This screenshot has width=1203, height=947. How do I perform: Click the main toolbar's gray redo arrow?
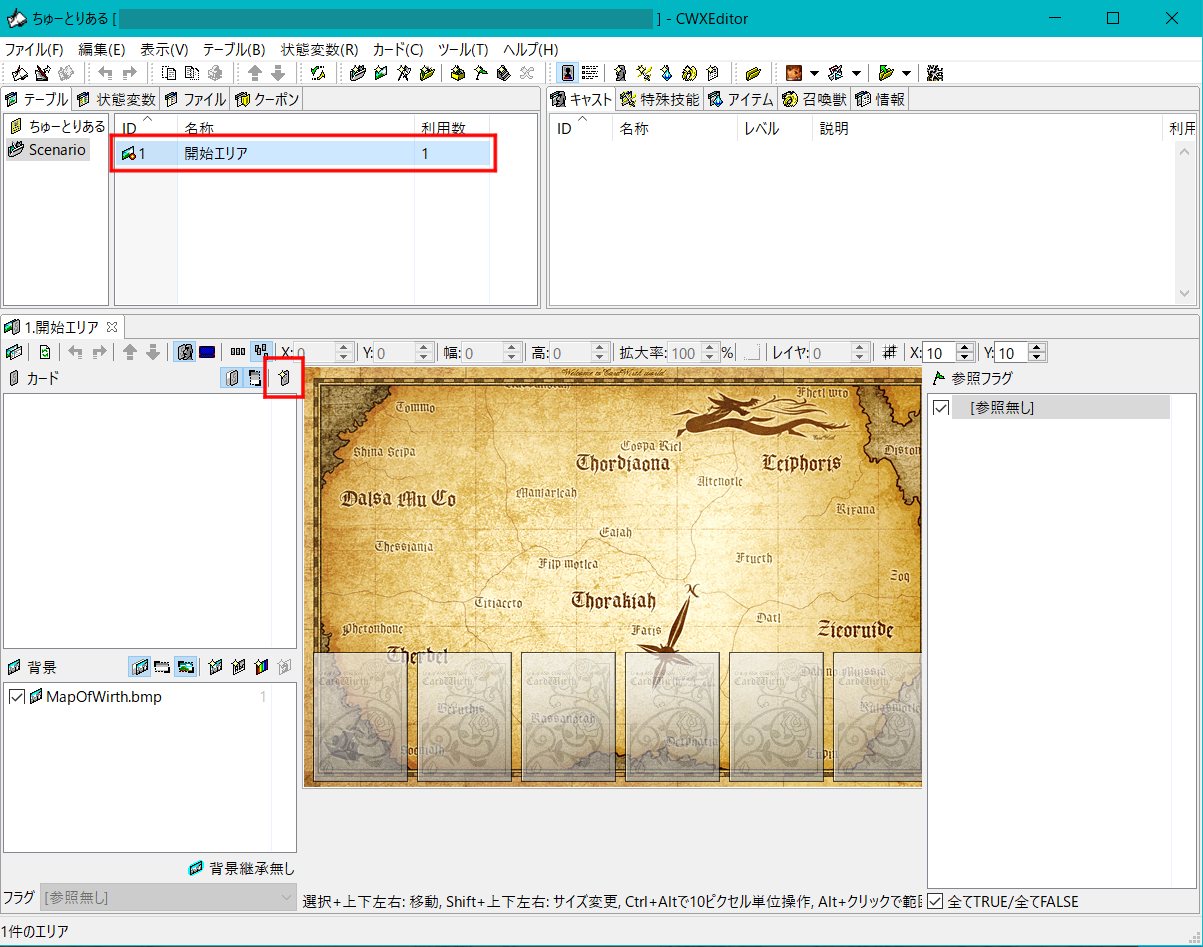pos(128,73)
